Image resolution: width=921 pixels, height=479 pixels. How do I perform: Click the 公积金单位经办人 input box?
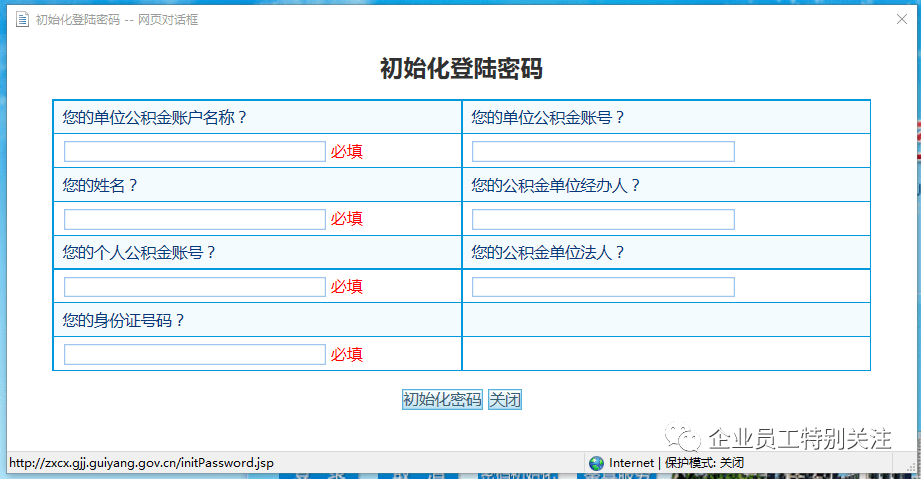coord(603,219)
